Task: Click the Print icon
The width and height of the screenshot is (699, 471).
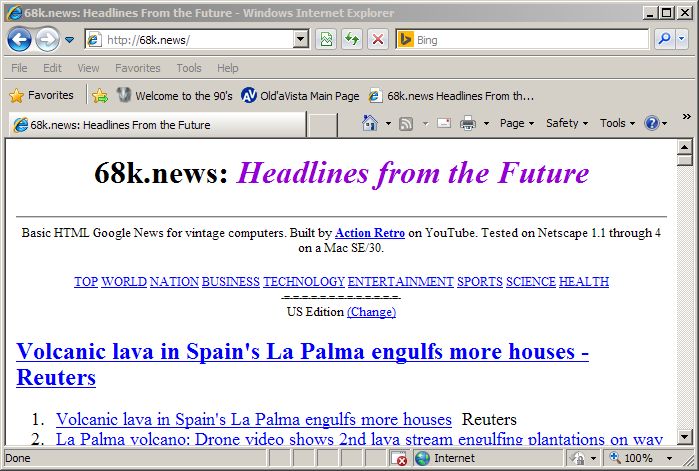Action: click(468, 123)
